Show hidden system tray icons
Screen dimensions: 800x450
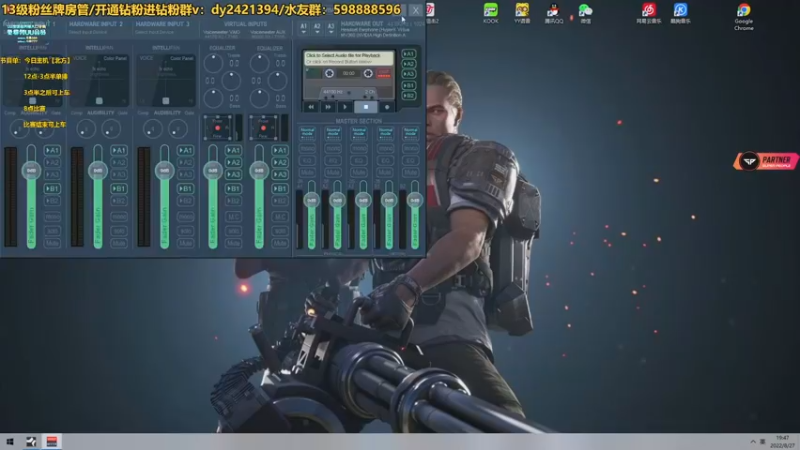click(753, 441)
